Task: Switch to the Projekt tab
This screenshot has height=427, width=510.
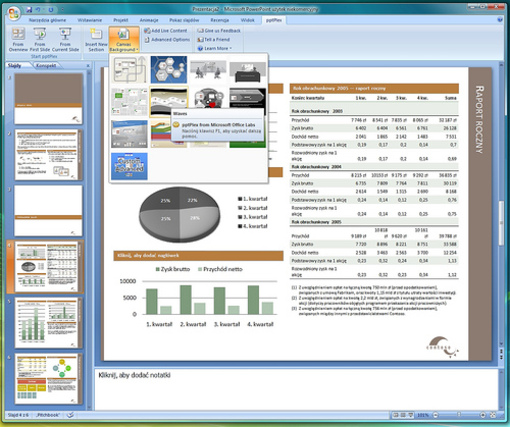Action: click(121, 20)
